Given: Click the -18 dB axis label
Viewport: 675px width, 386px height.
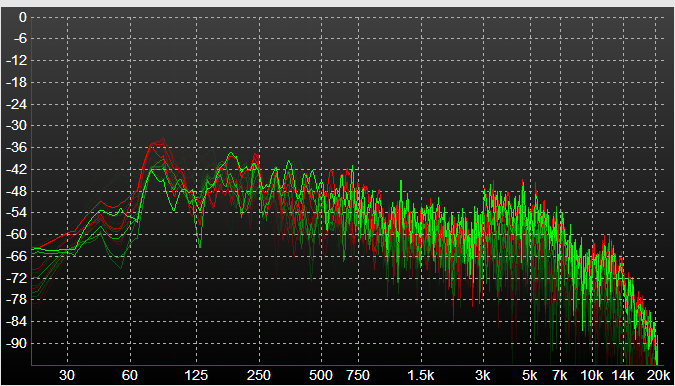Looking at the screenshot, I should click(17, 82).
